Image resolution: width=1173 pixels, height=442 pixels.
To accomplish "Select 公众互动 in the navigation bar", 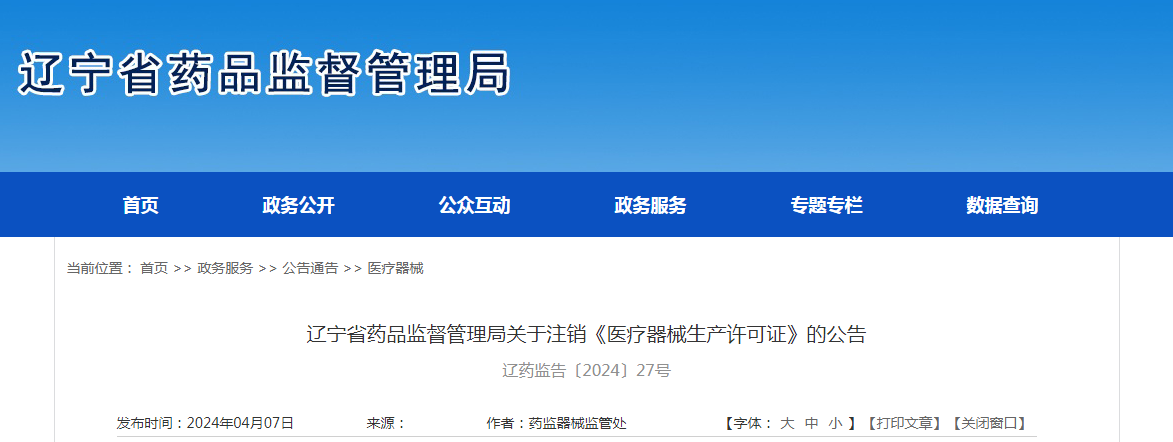I will pyautogui.click(x=474, y=205).
